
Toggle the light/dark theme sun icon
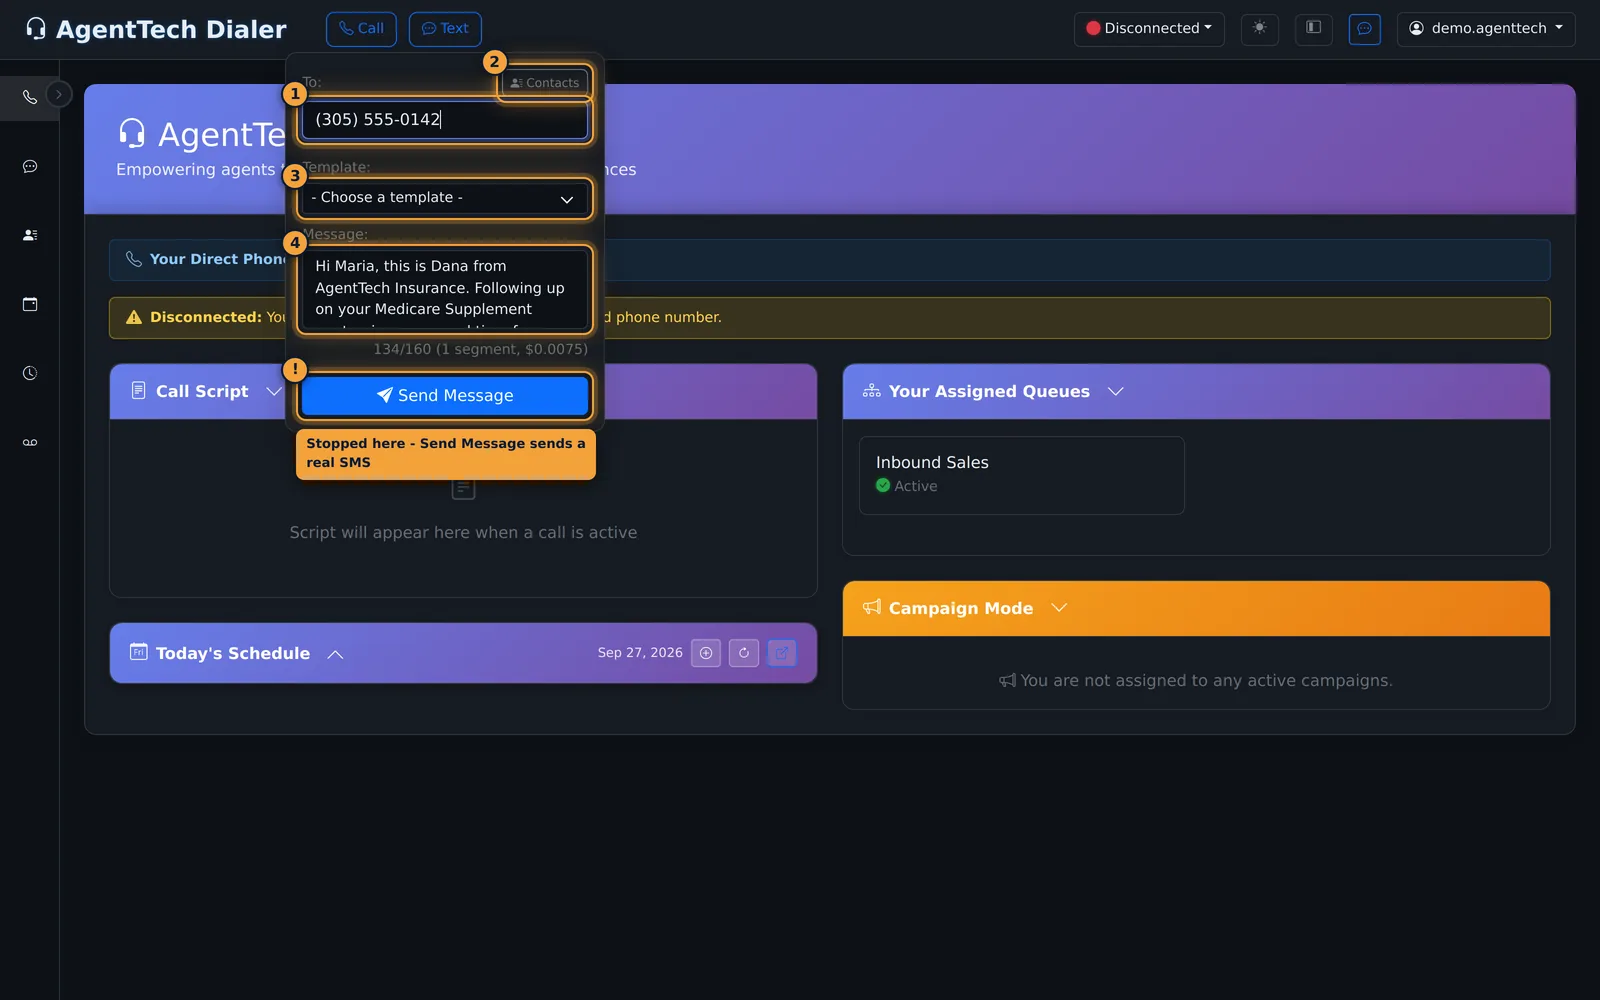point(1260,28)
